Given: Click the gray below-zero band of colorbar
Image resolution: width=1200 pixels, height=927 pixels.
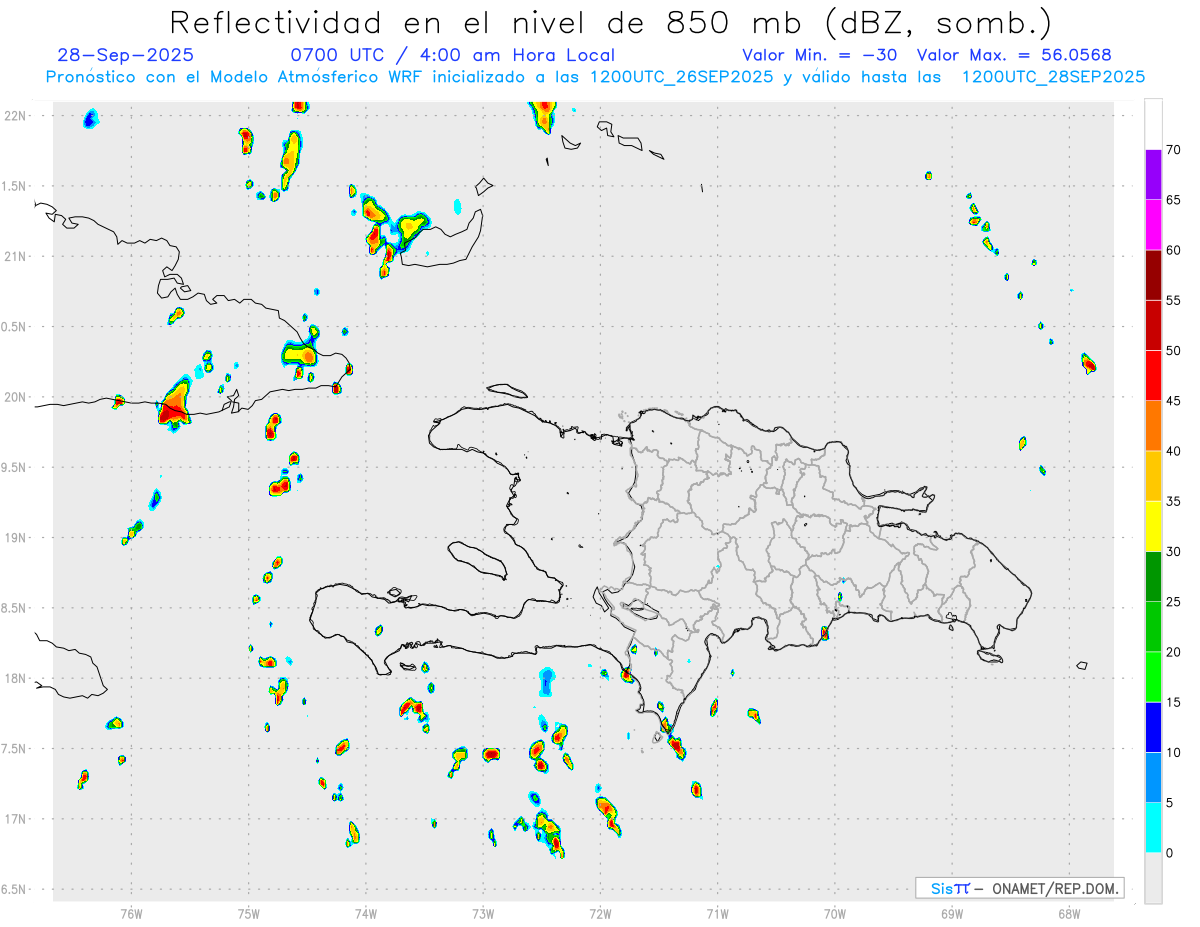Looking at the screenshot, I should click(1153, 878).
